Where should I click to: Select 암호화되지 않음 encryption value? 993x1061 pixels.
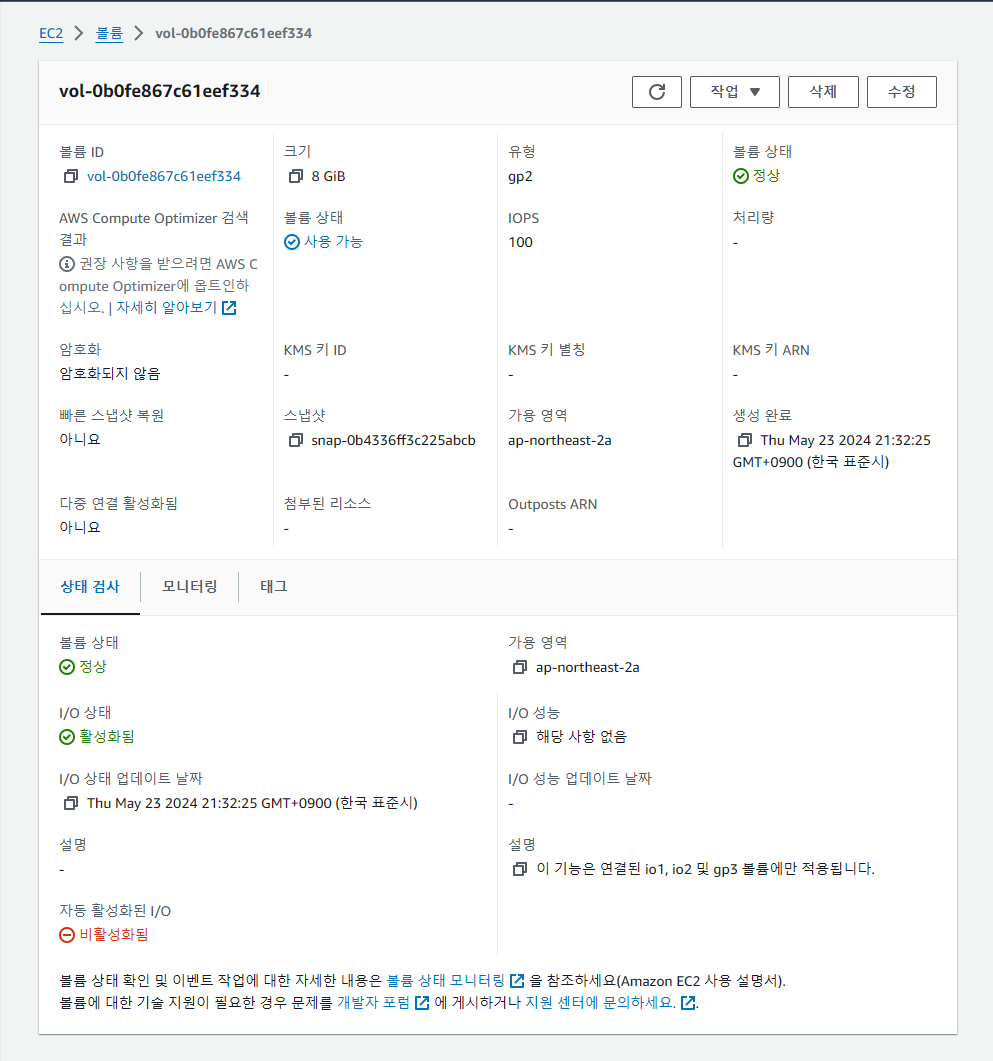(x=110, y=374)
